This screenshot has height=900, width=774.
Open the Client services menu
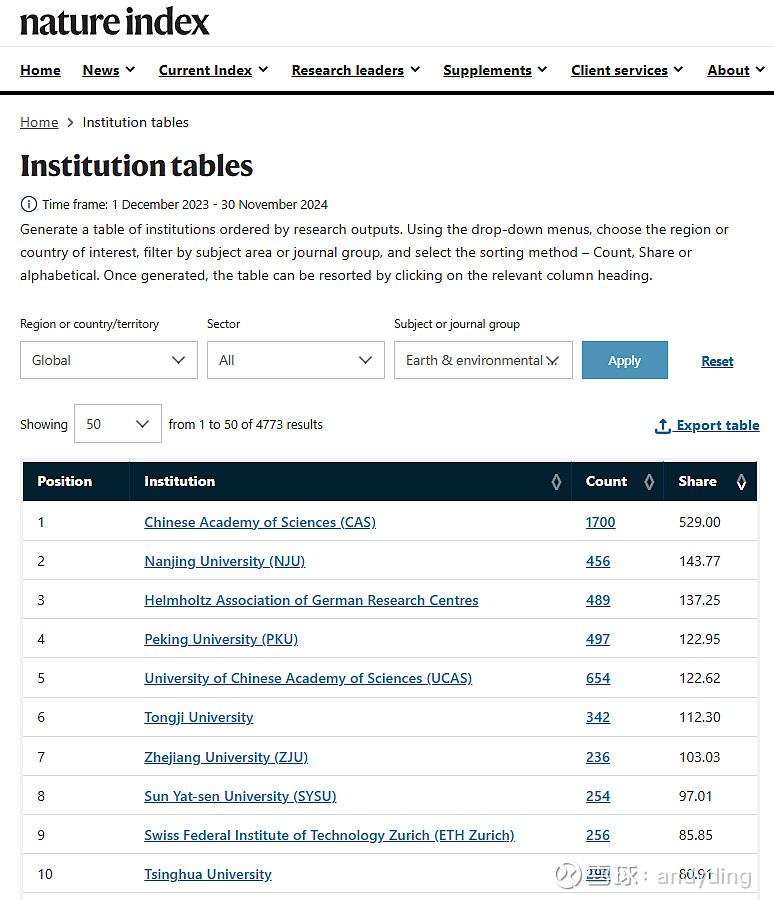click(627, 70)
